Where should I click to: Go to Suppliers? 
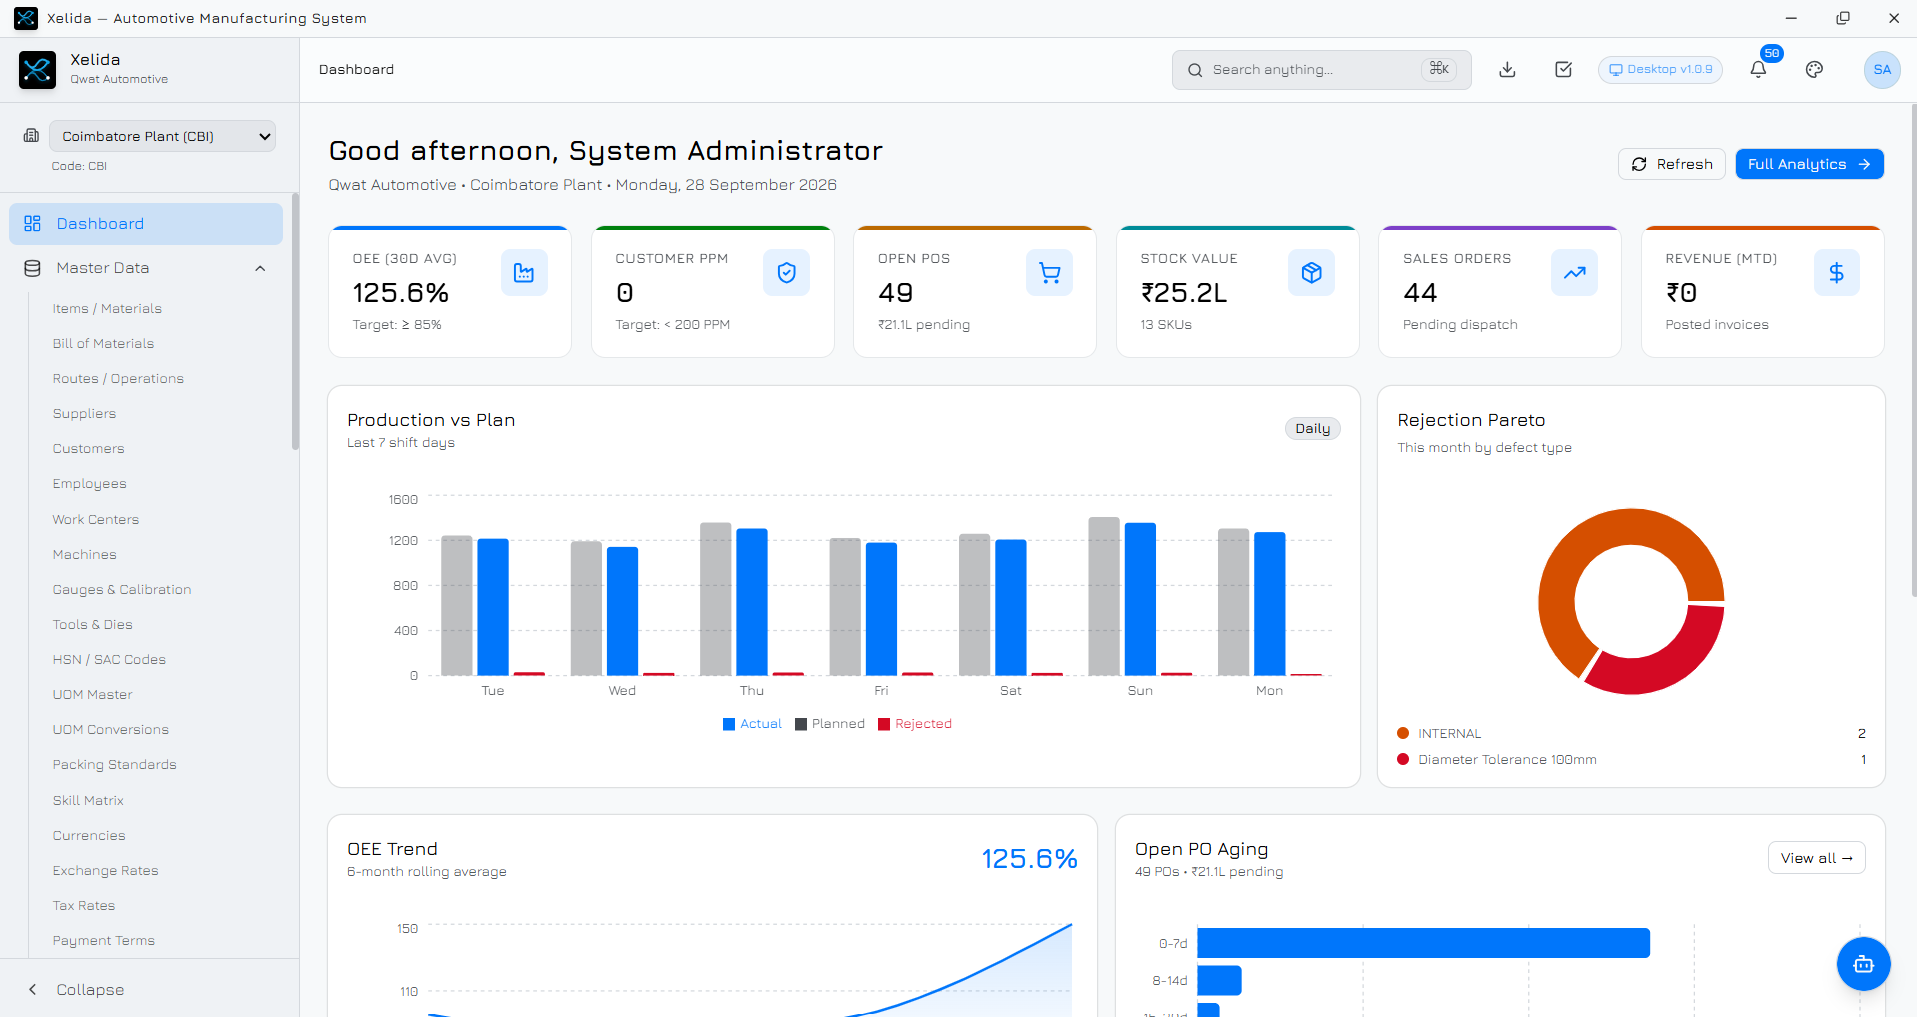click(84, 414)
